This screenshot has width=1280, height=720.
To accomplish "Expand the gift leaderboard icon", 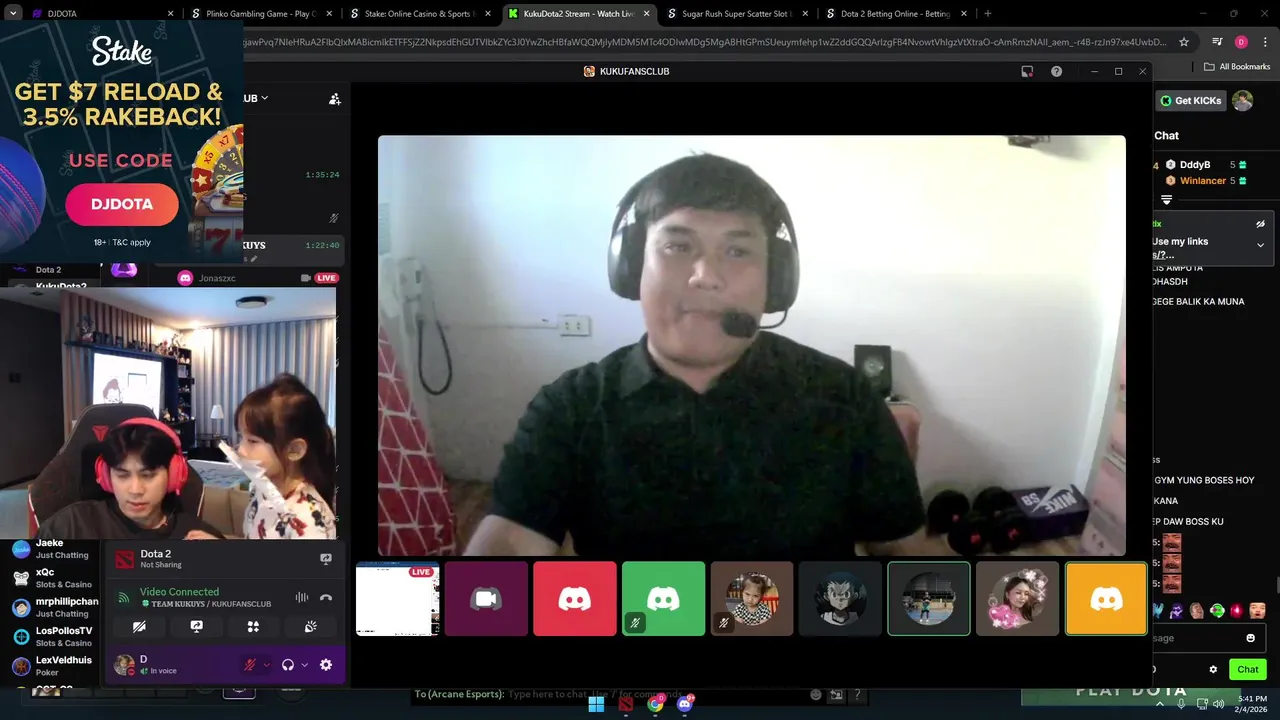I will pyautogui.click(x=1166, y=200).
